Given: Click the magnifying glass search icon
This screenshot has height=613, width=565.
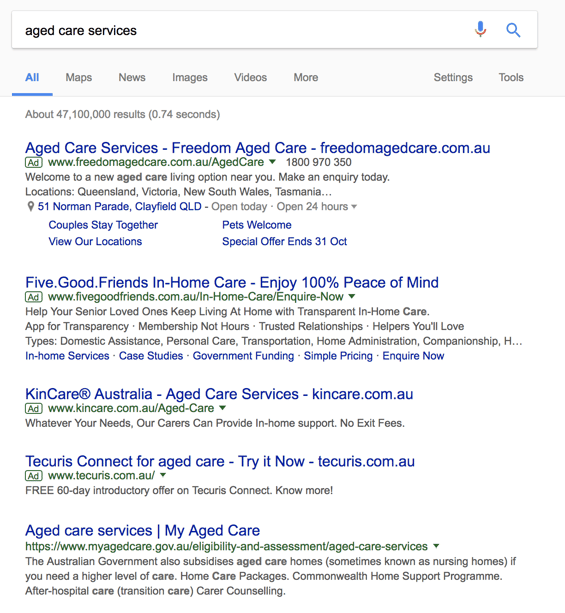Looking at the screenshot, I should pyautogui.click(x=513, y=30).
